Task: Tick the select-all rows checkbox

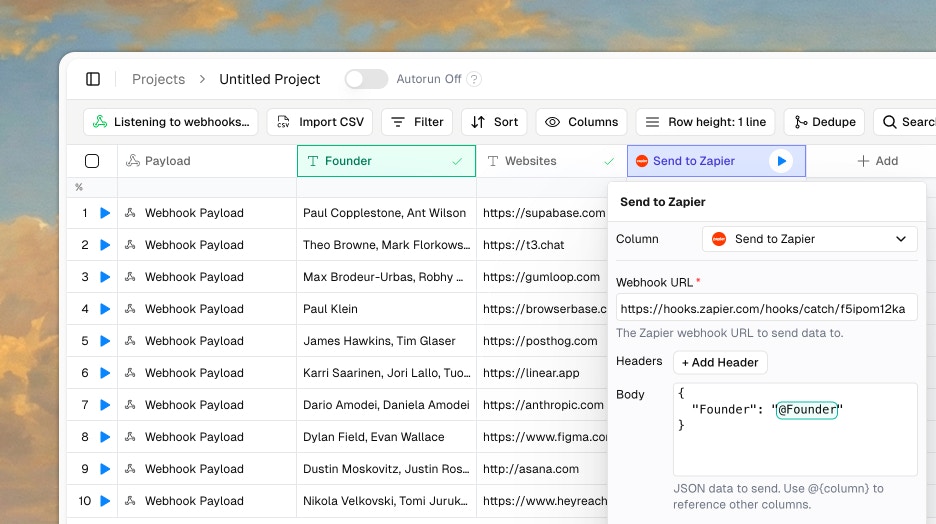Action: pyautogui.click(x=92, y=161)
